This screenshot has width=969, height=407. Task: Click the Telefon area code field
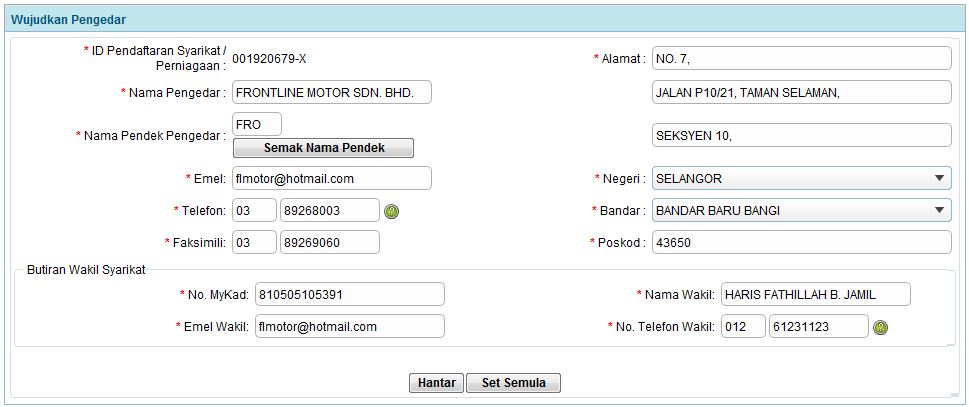[x=255, y=211]
